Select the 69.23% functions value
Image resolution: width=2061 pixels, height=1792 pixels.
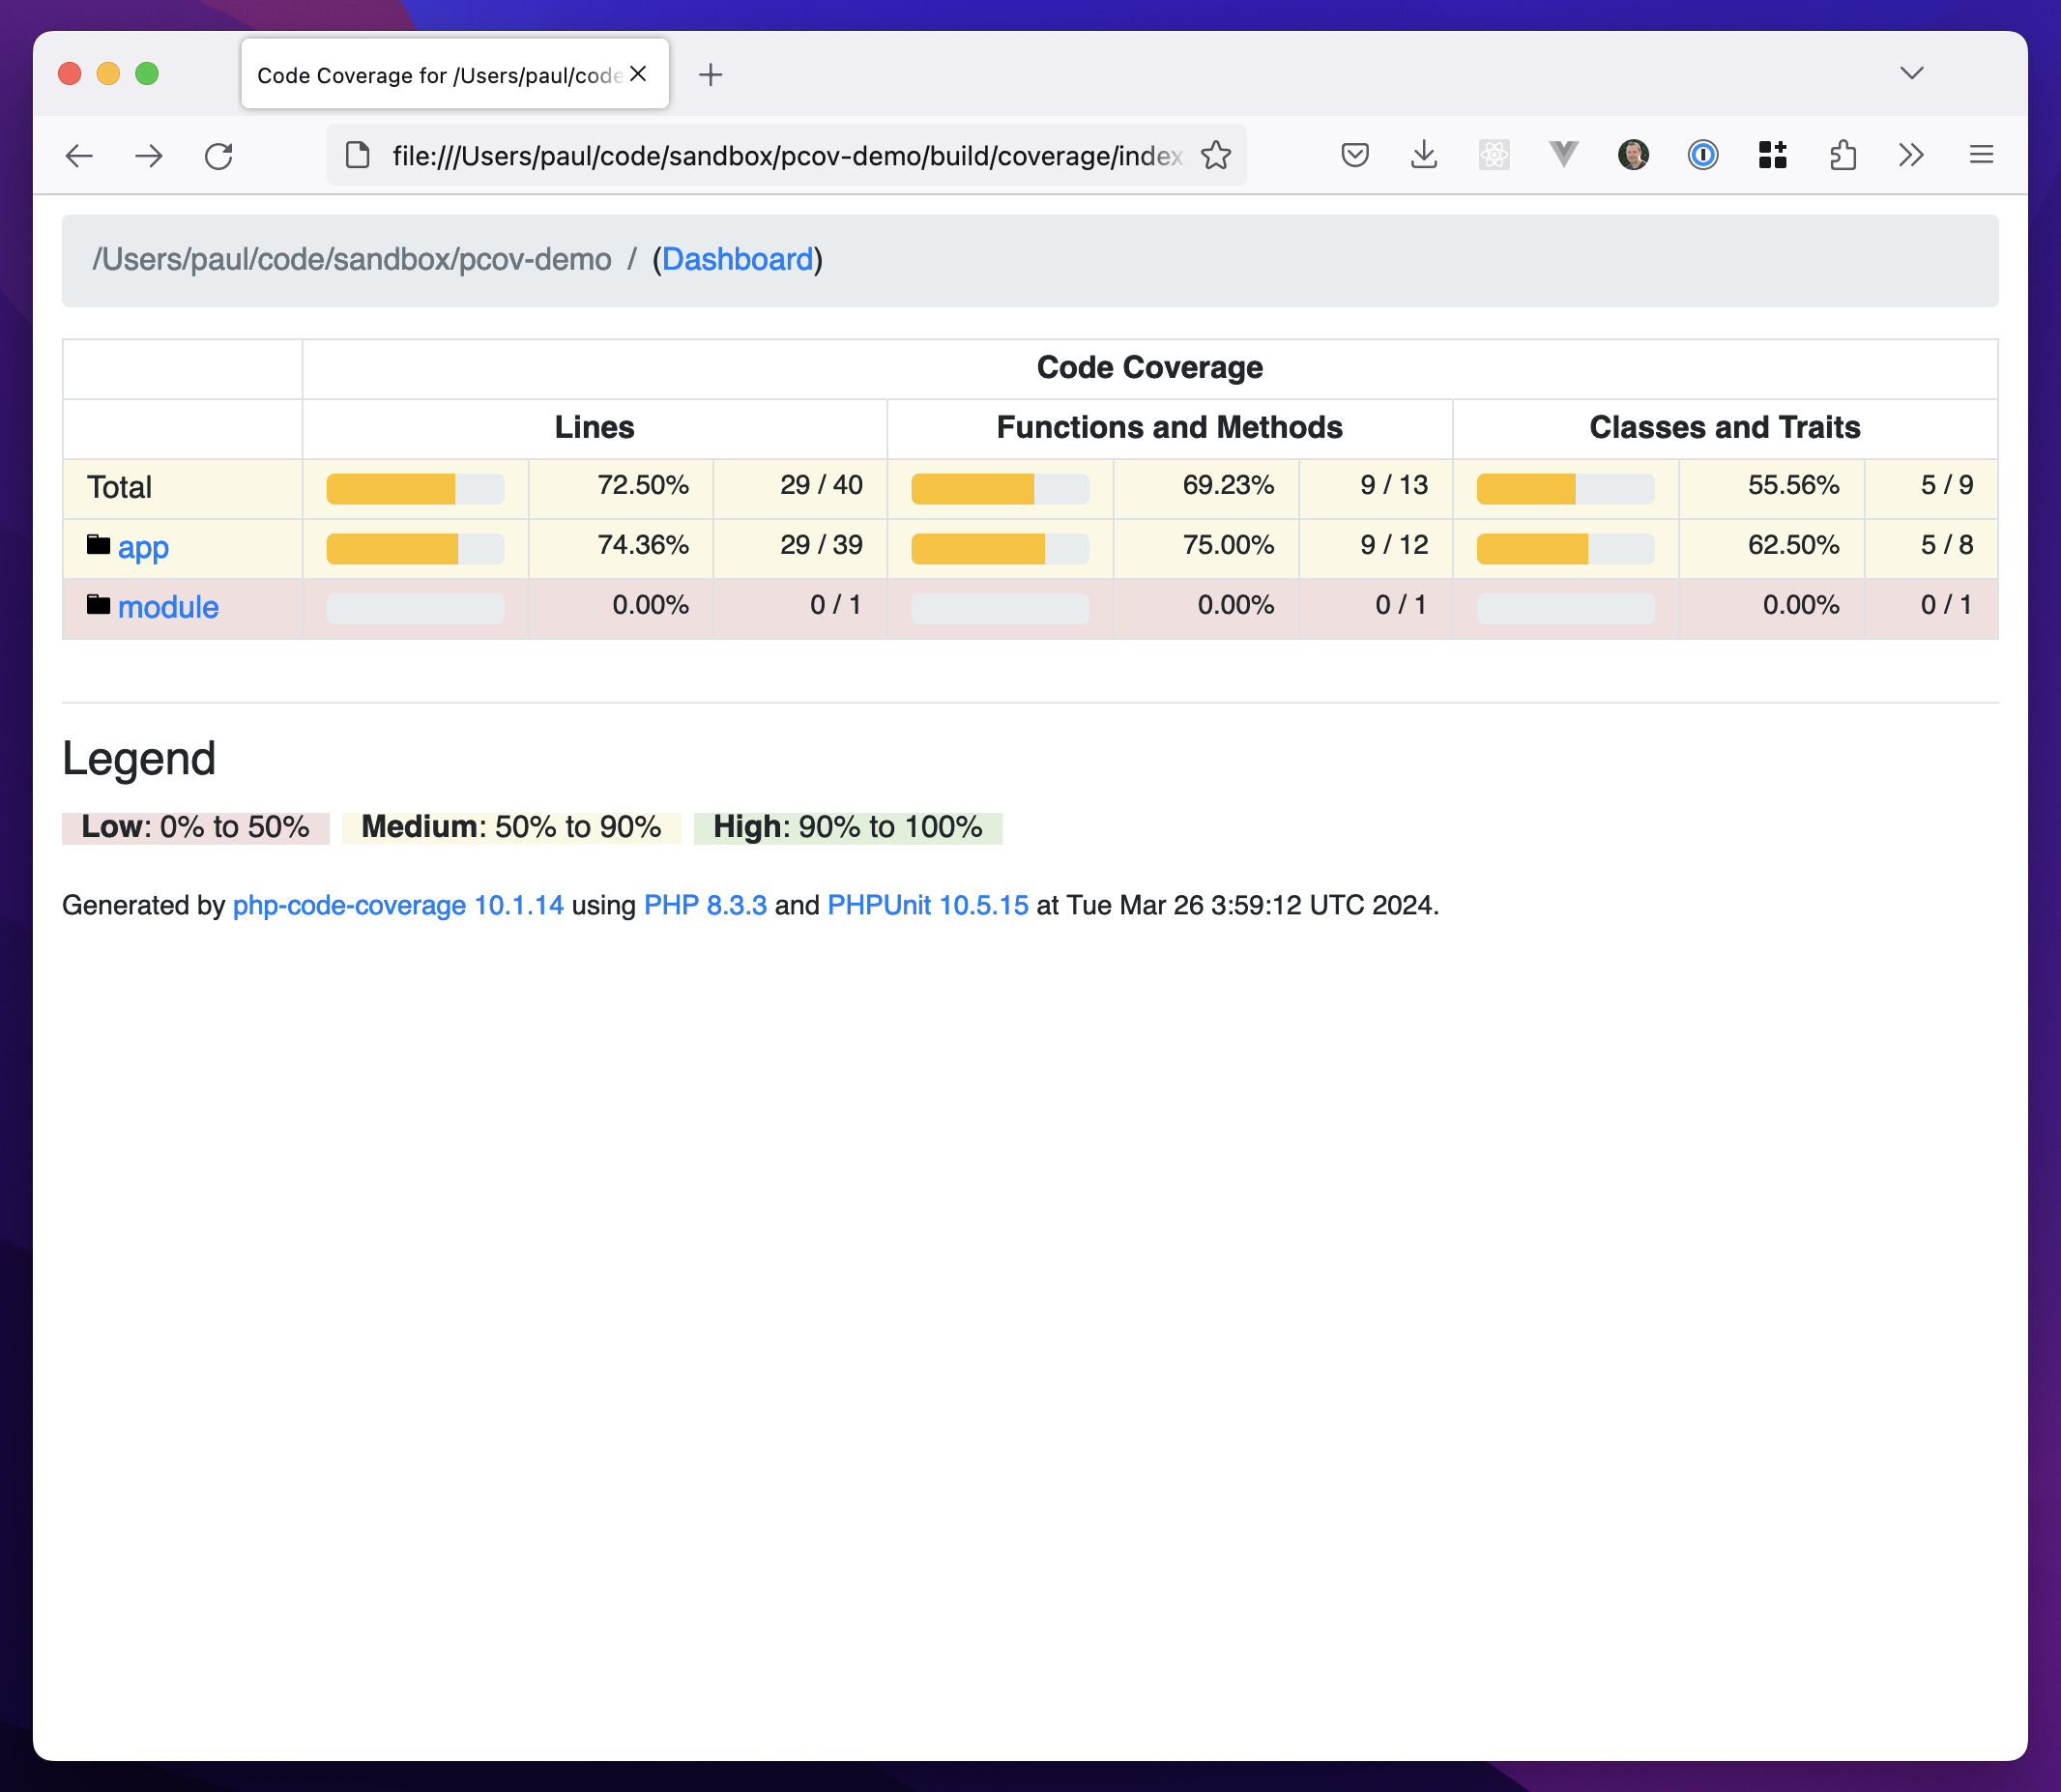pyautogui.click(x=1228, y=485)
